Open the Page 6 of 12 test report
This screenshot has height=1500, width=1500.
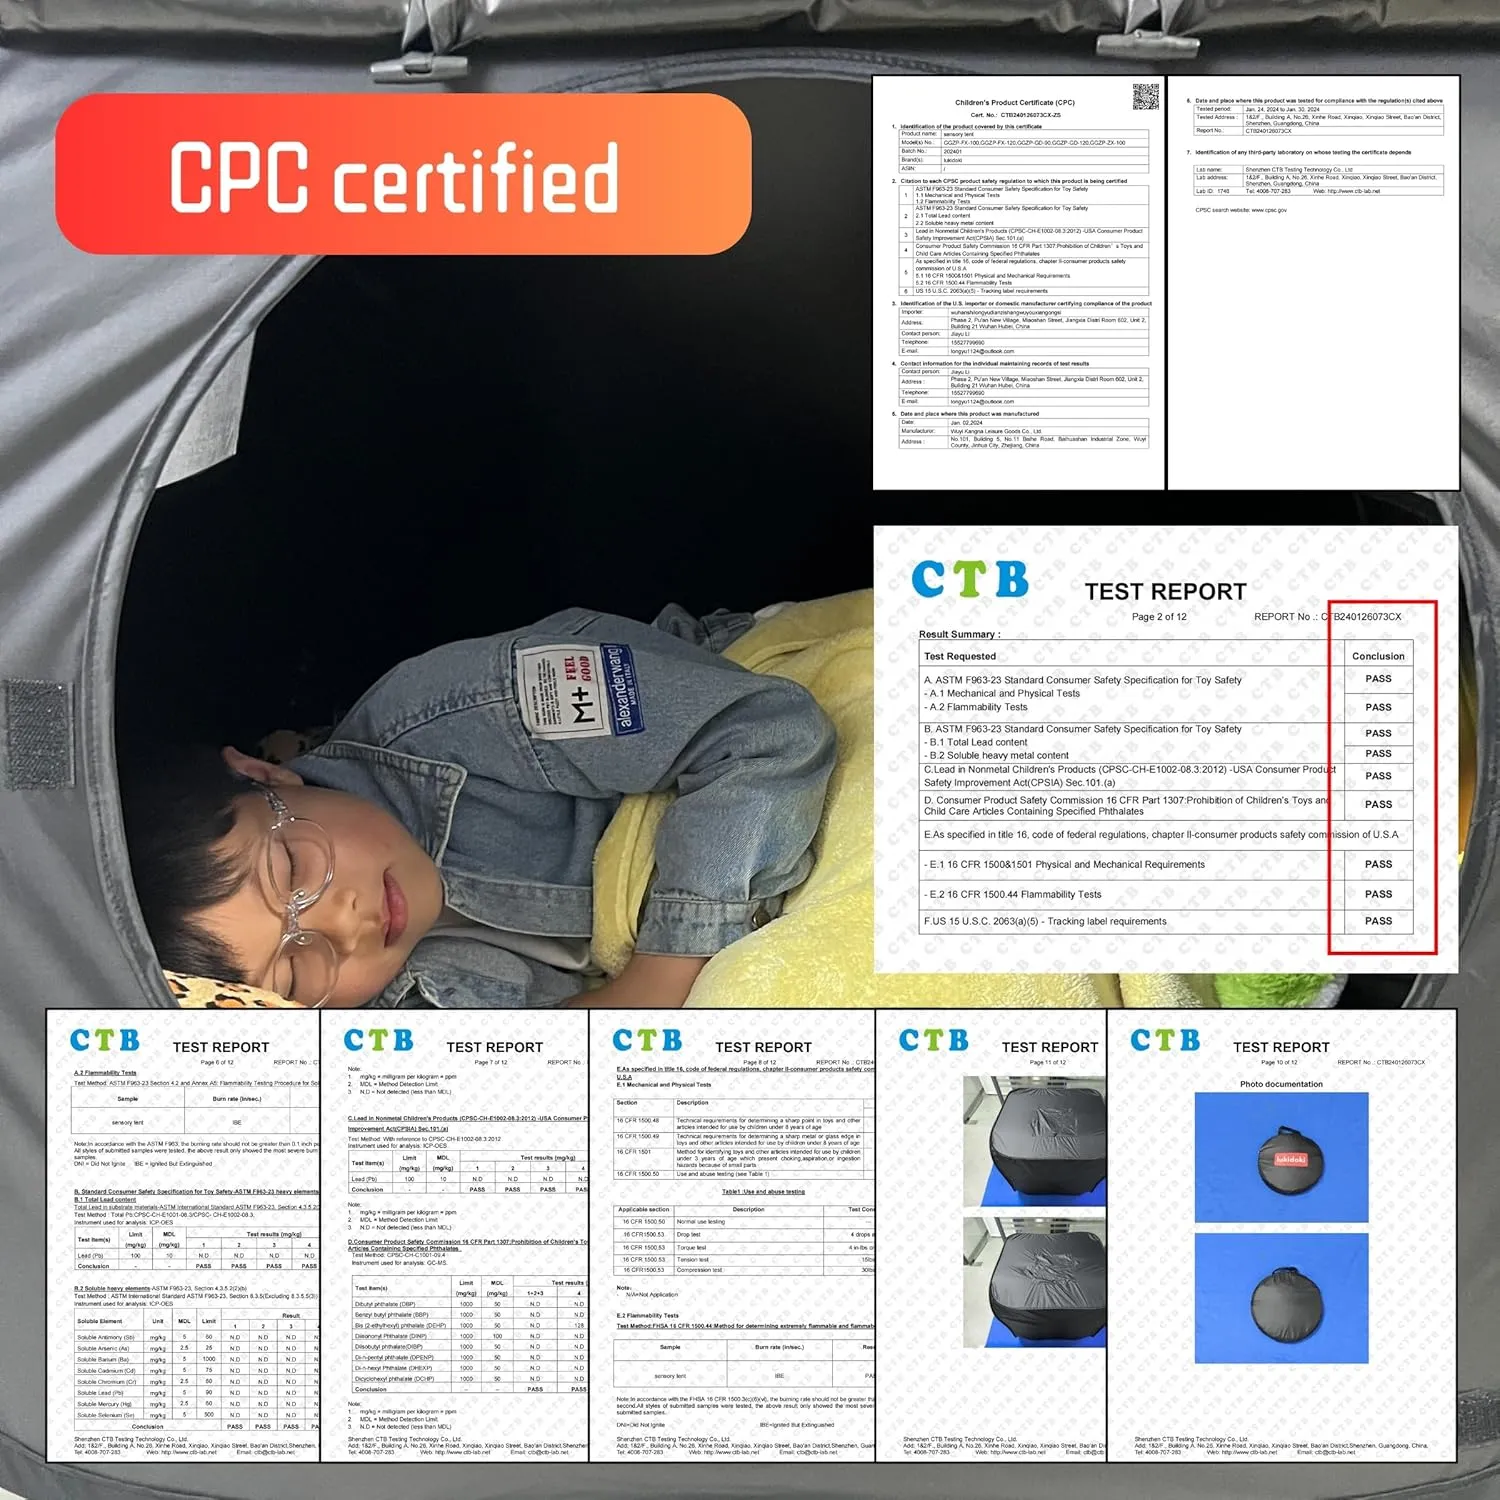(x=182, y=1235)
